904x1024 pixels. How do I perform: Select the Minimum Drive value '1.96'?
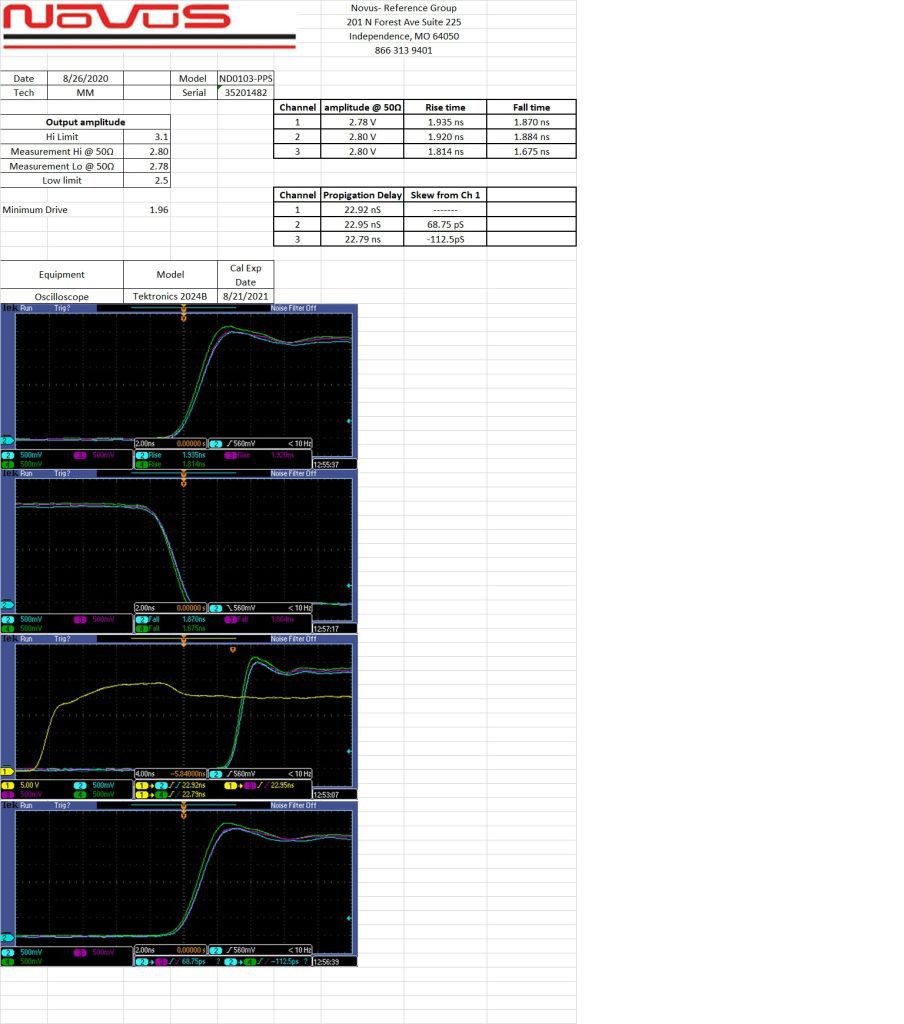pos(147,210)
